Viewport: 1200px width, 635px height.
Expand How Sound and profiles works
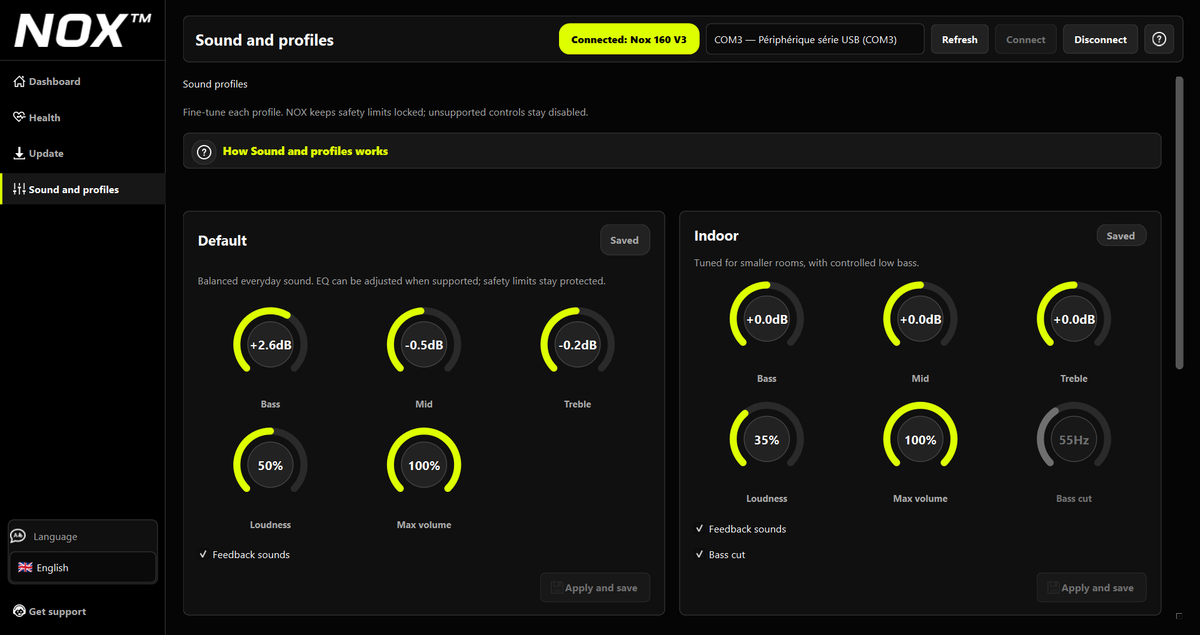[672, 151]
